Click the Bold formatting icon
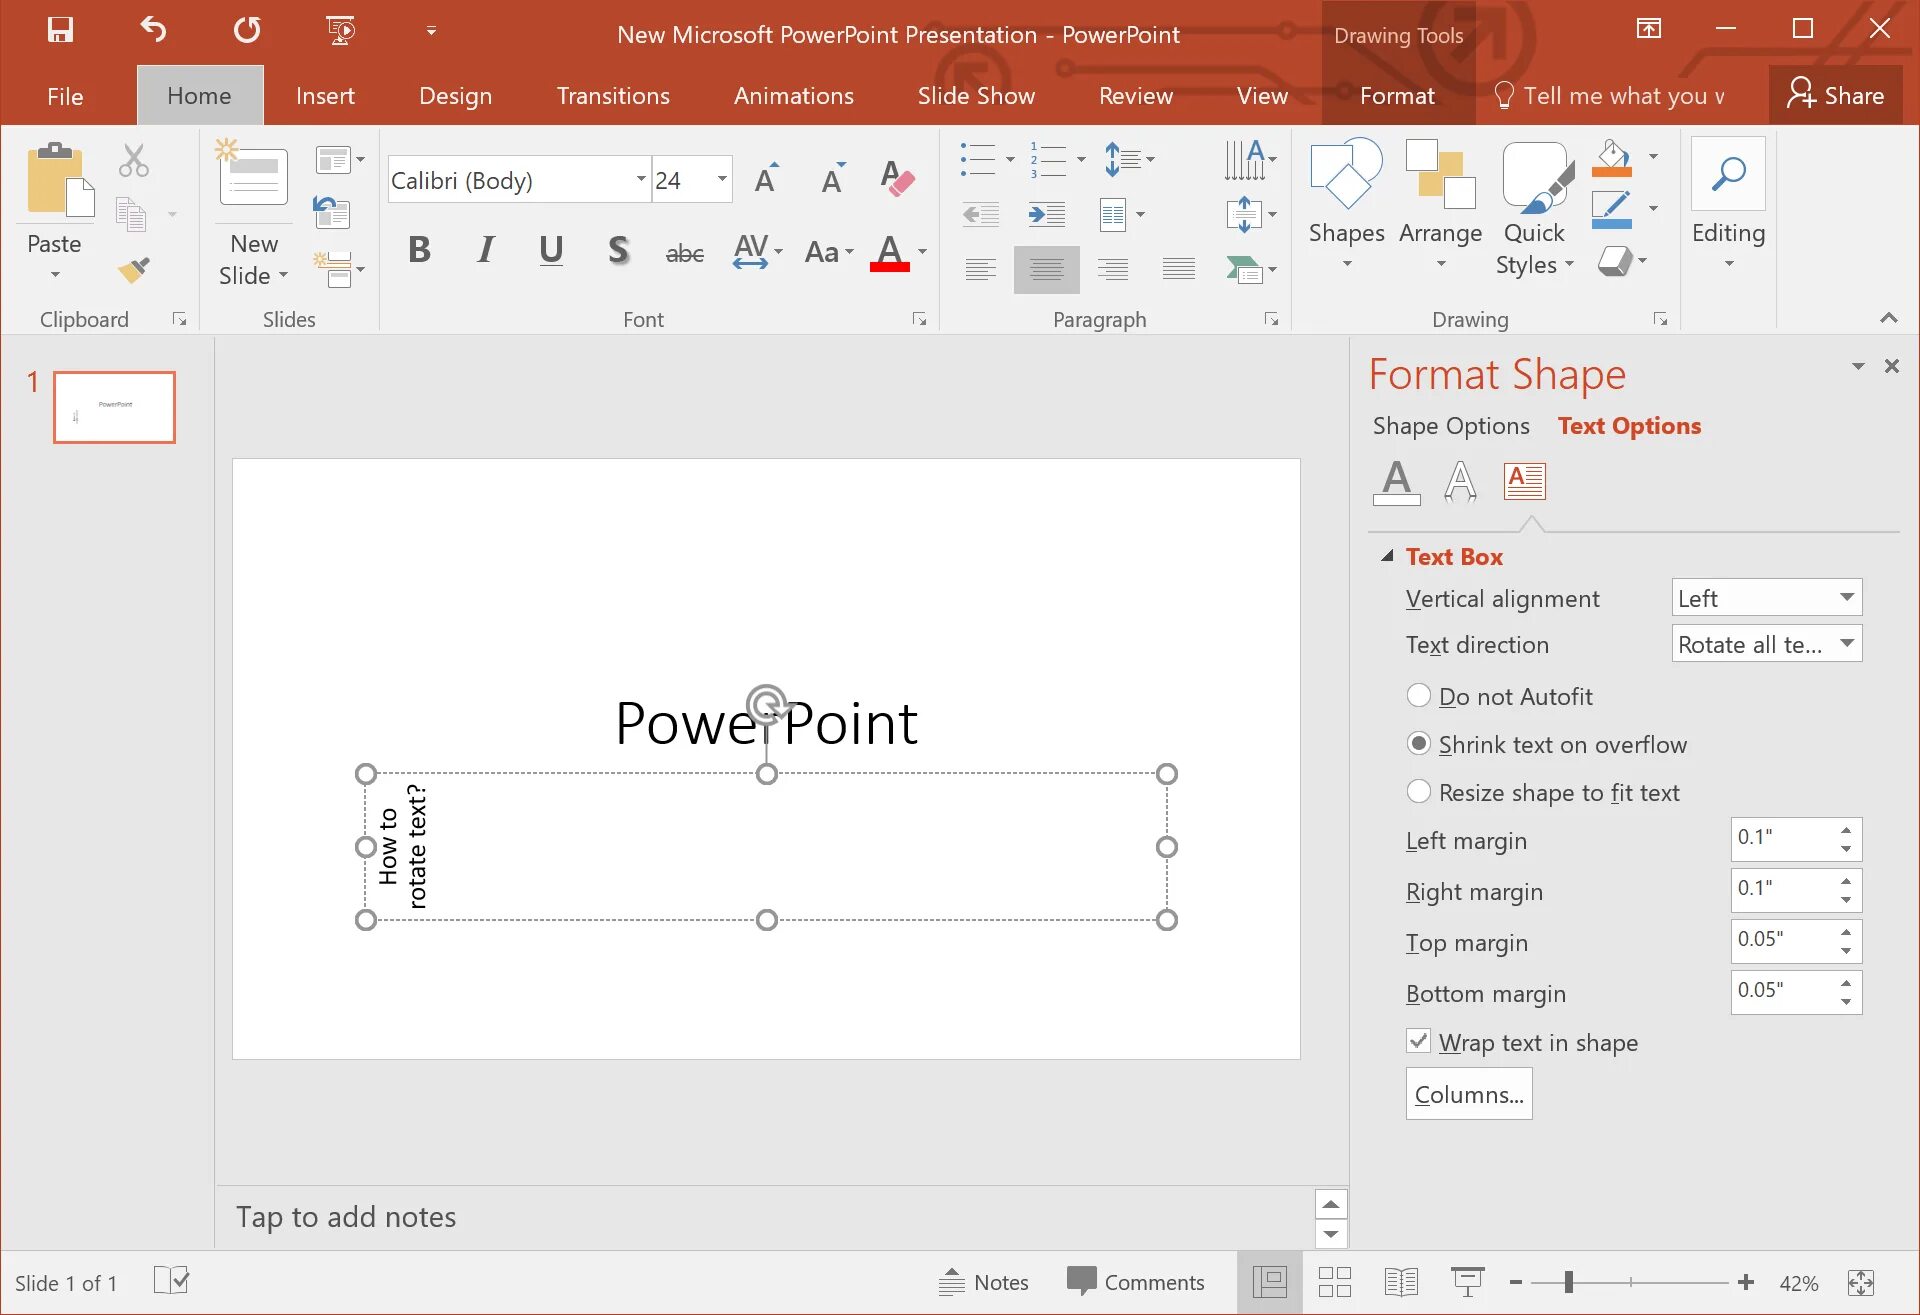The height and width of the screenshot is (1315, 1920). click(419, 250)
